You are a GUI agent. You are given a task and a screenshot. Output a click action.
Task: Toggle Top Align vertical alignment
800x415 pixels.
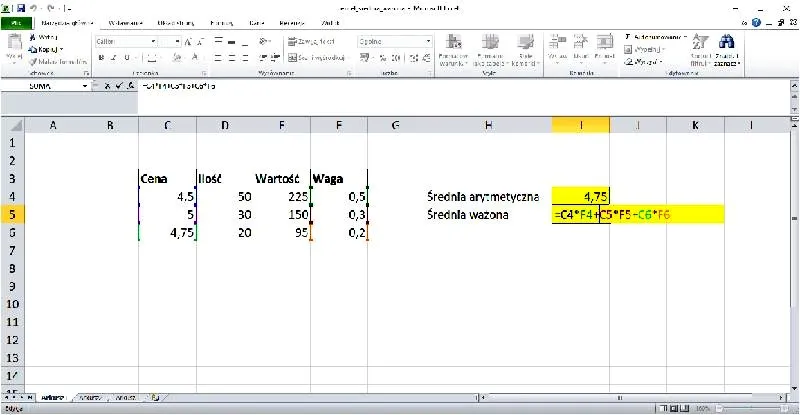[x=218, y=41]
